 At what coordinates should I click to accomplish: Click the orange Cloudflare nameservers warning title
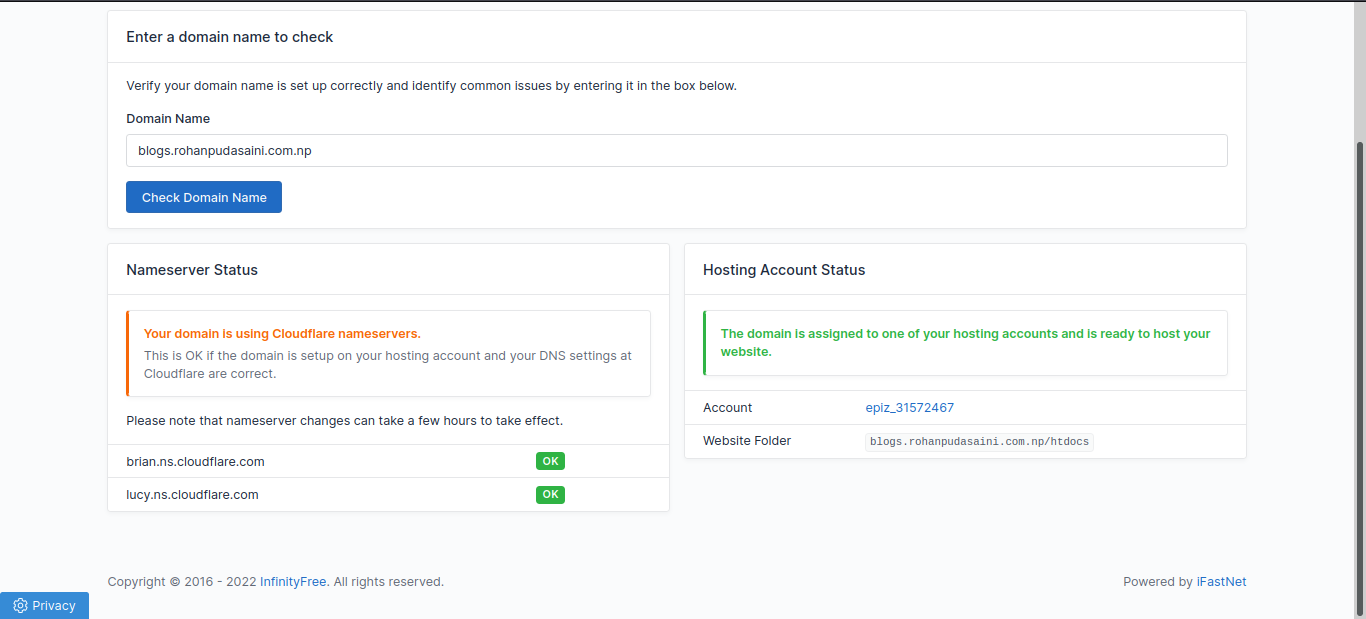pyautogui.click(x=282, y=333)
